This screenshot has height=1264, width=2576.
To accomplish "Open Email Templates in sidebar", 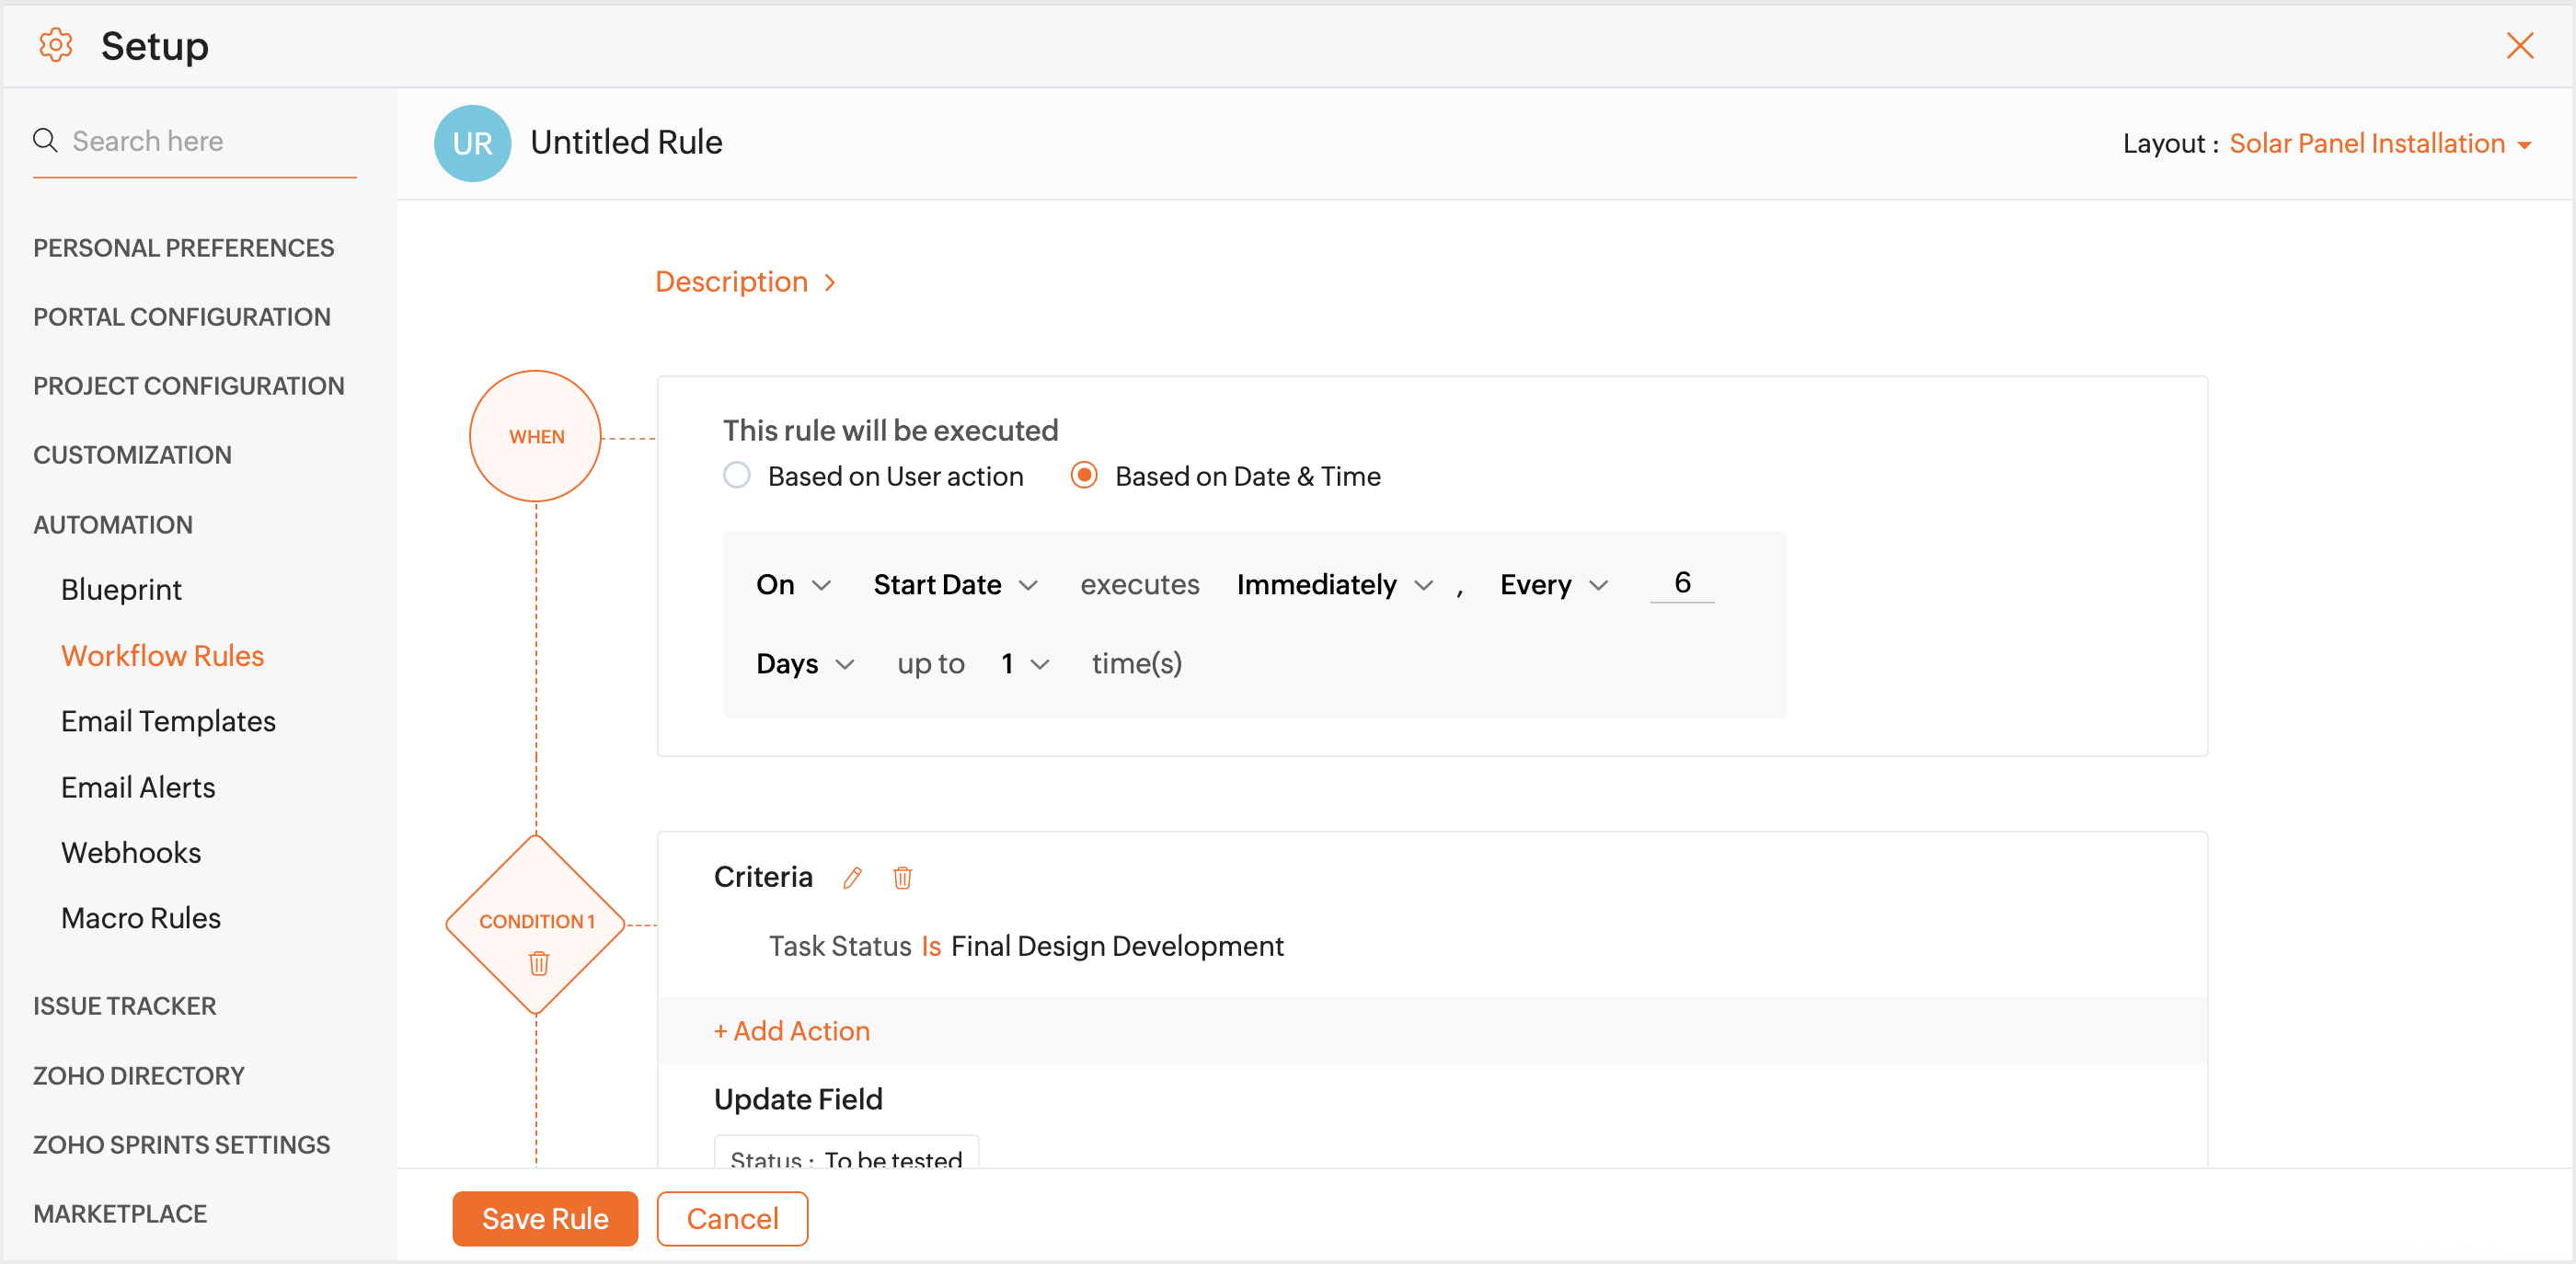I will coord(168,721).
